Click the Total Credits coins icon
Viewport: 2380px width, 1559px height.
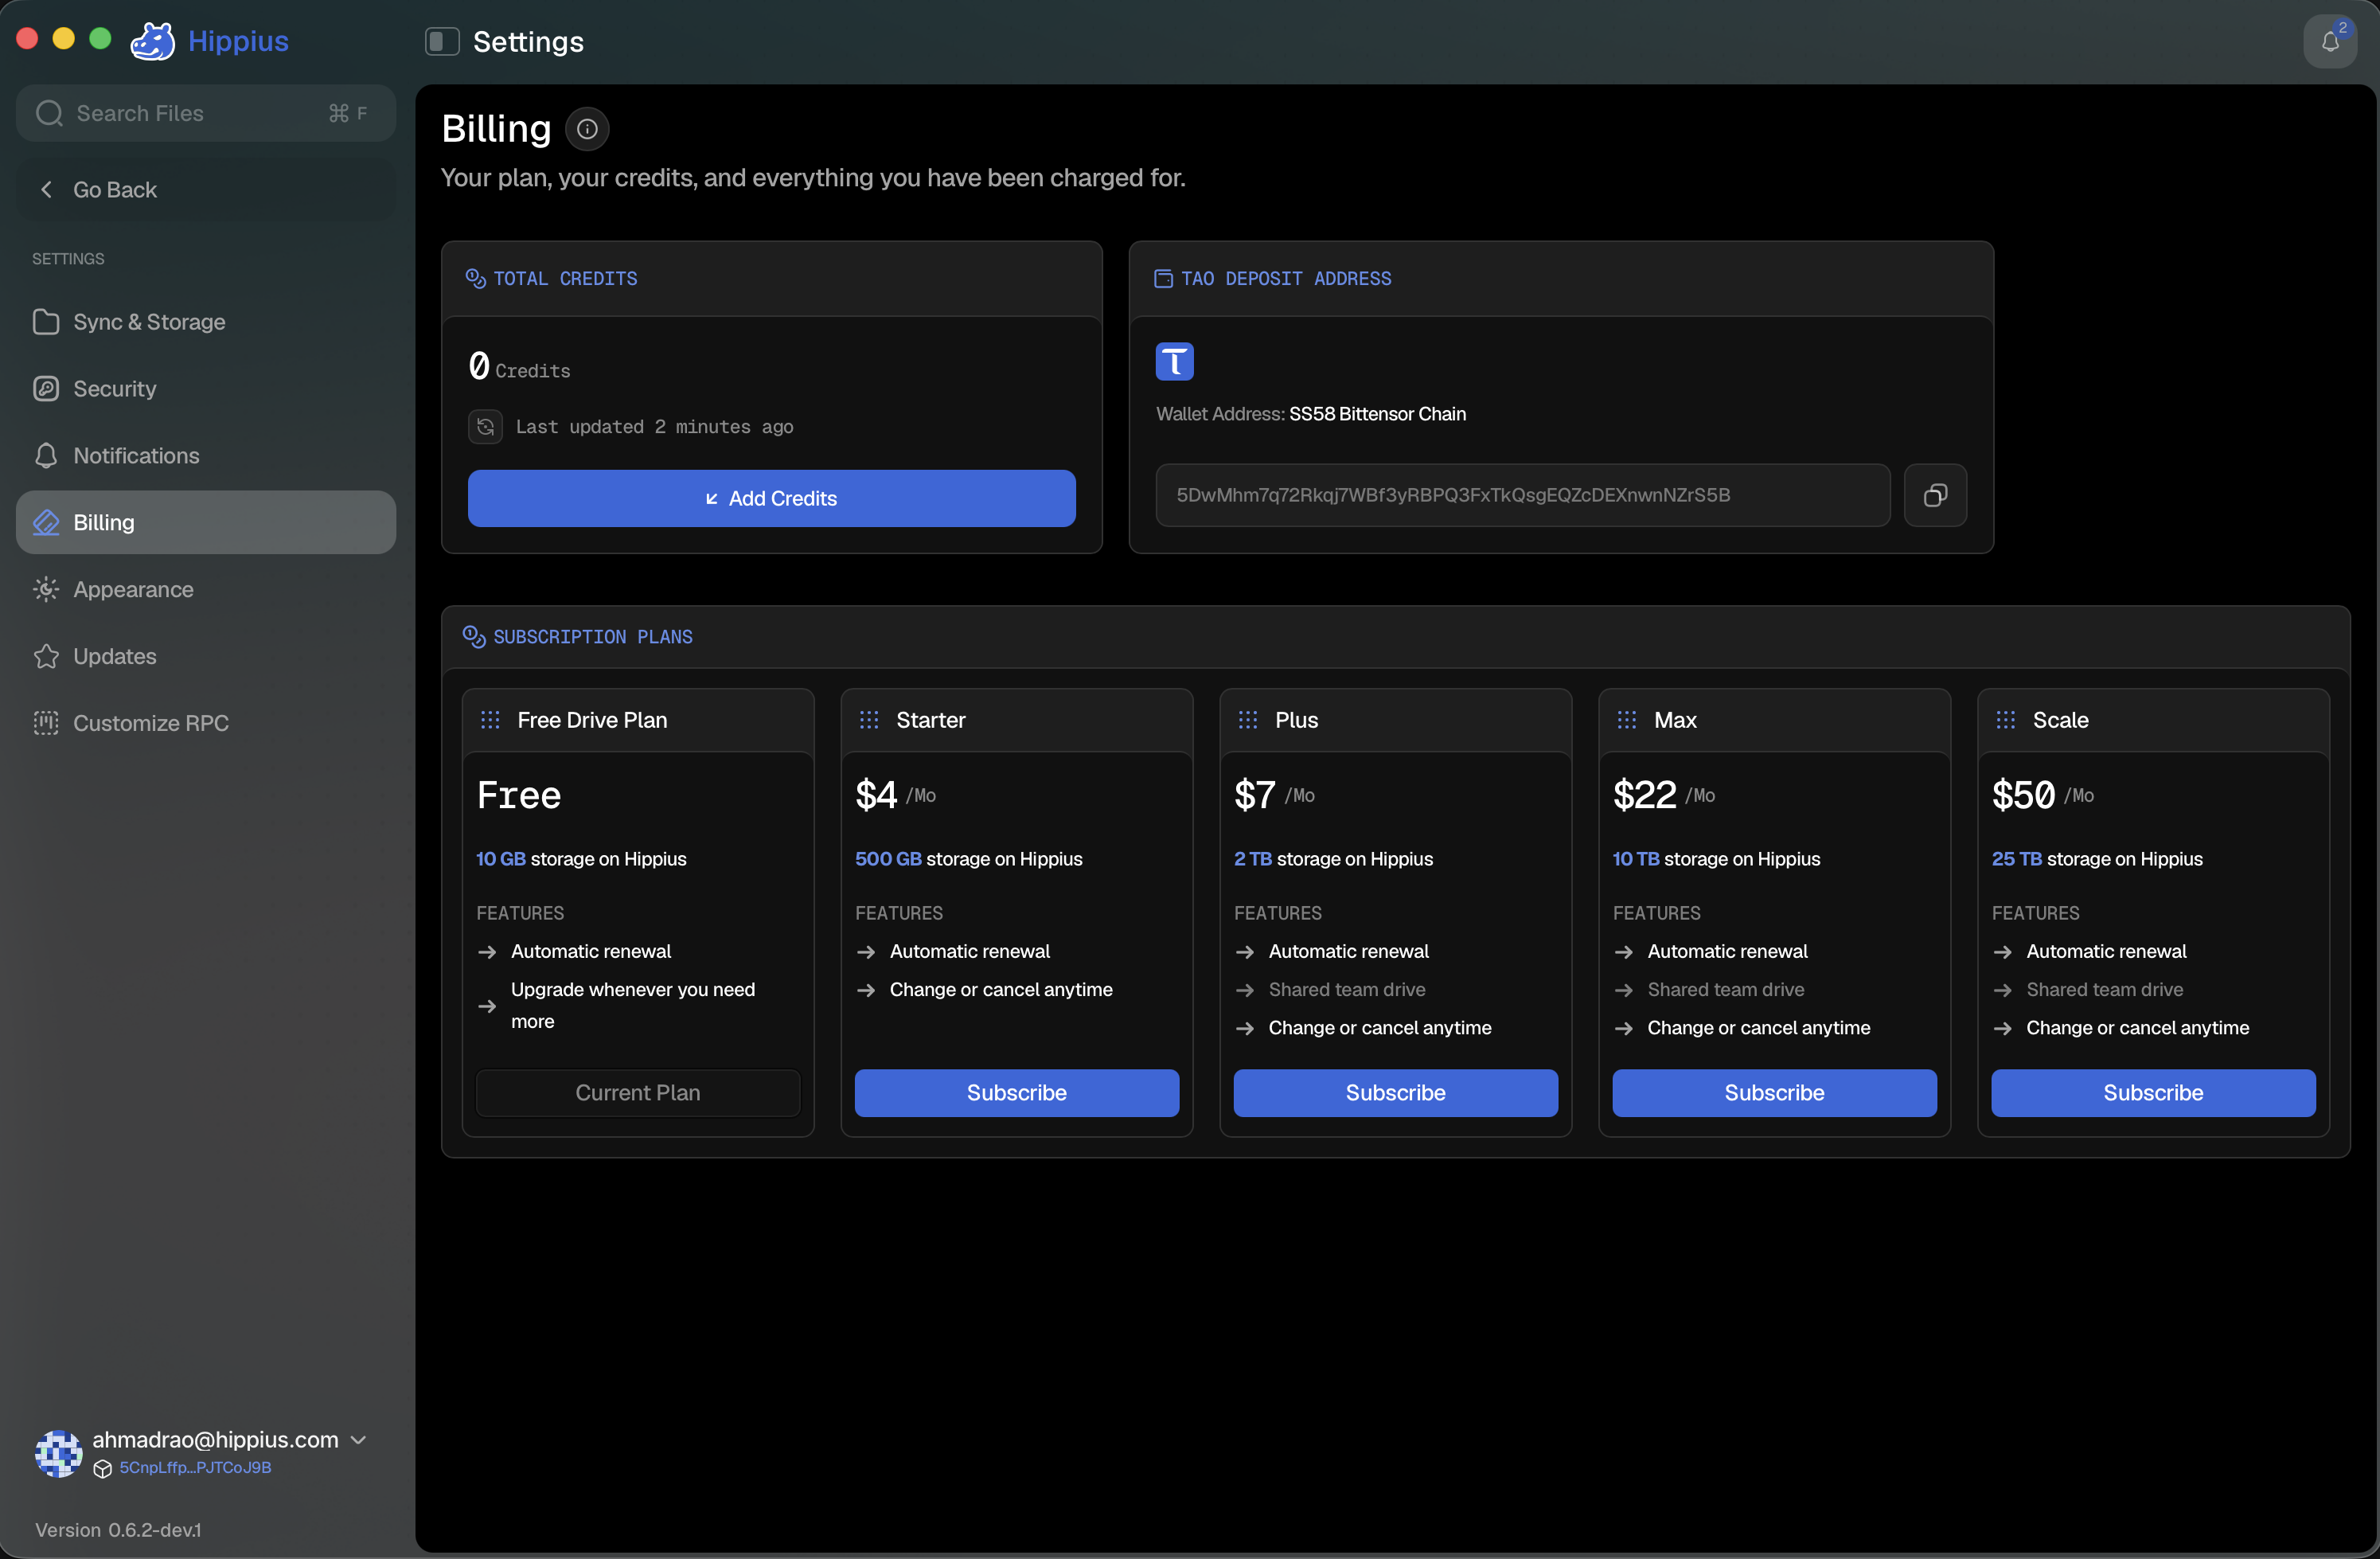(x=476, y=278)
